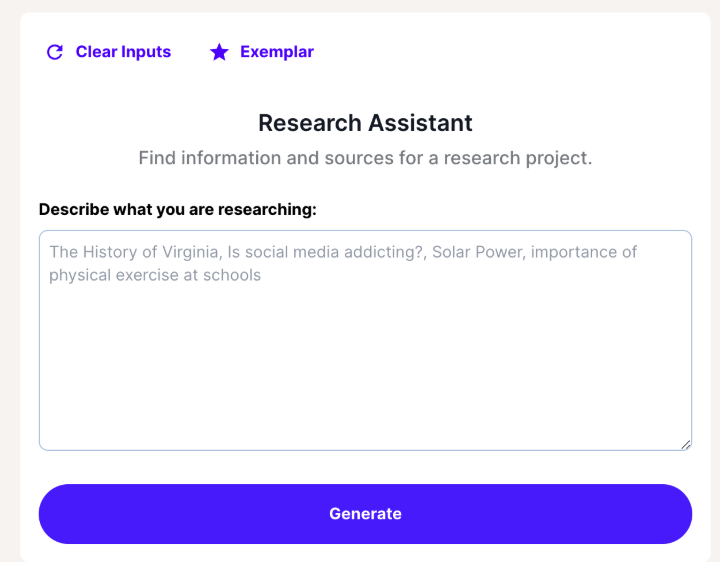Click the purple star icon
The width and height of the screenshot is (720, 562).
[x=219, y=52]
